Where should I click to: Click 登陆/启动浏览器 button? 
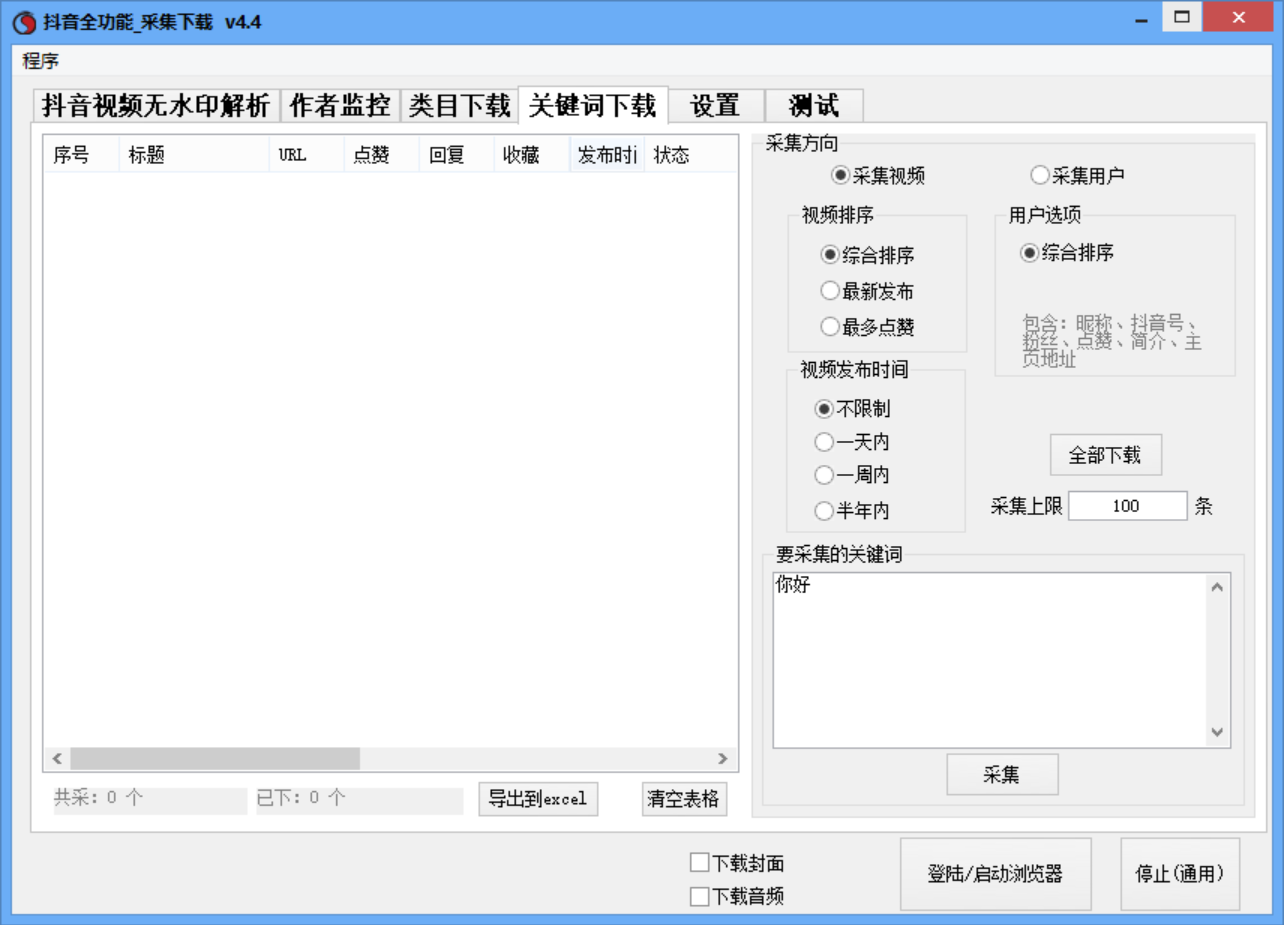(x=995, y=874)
